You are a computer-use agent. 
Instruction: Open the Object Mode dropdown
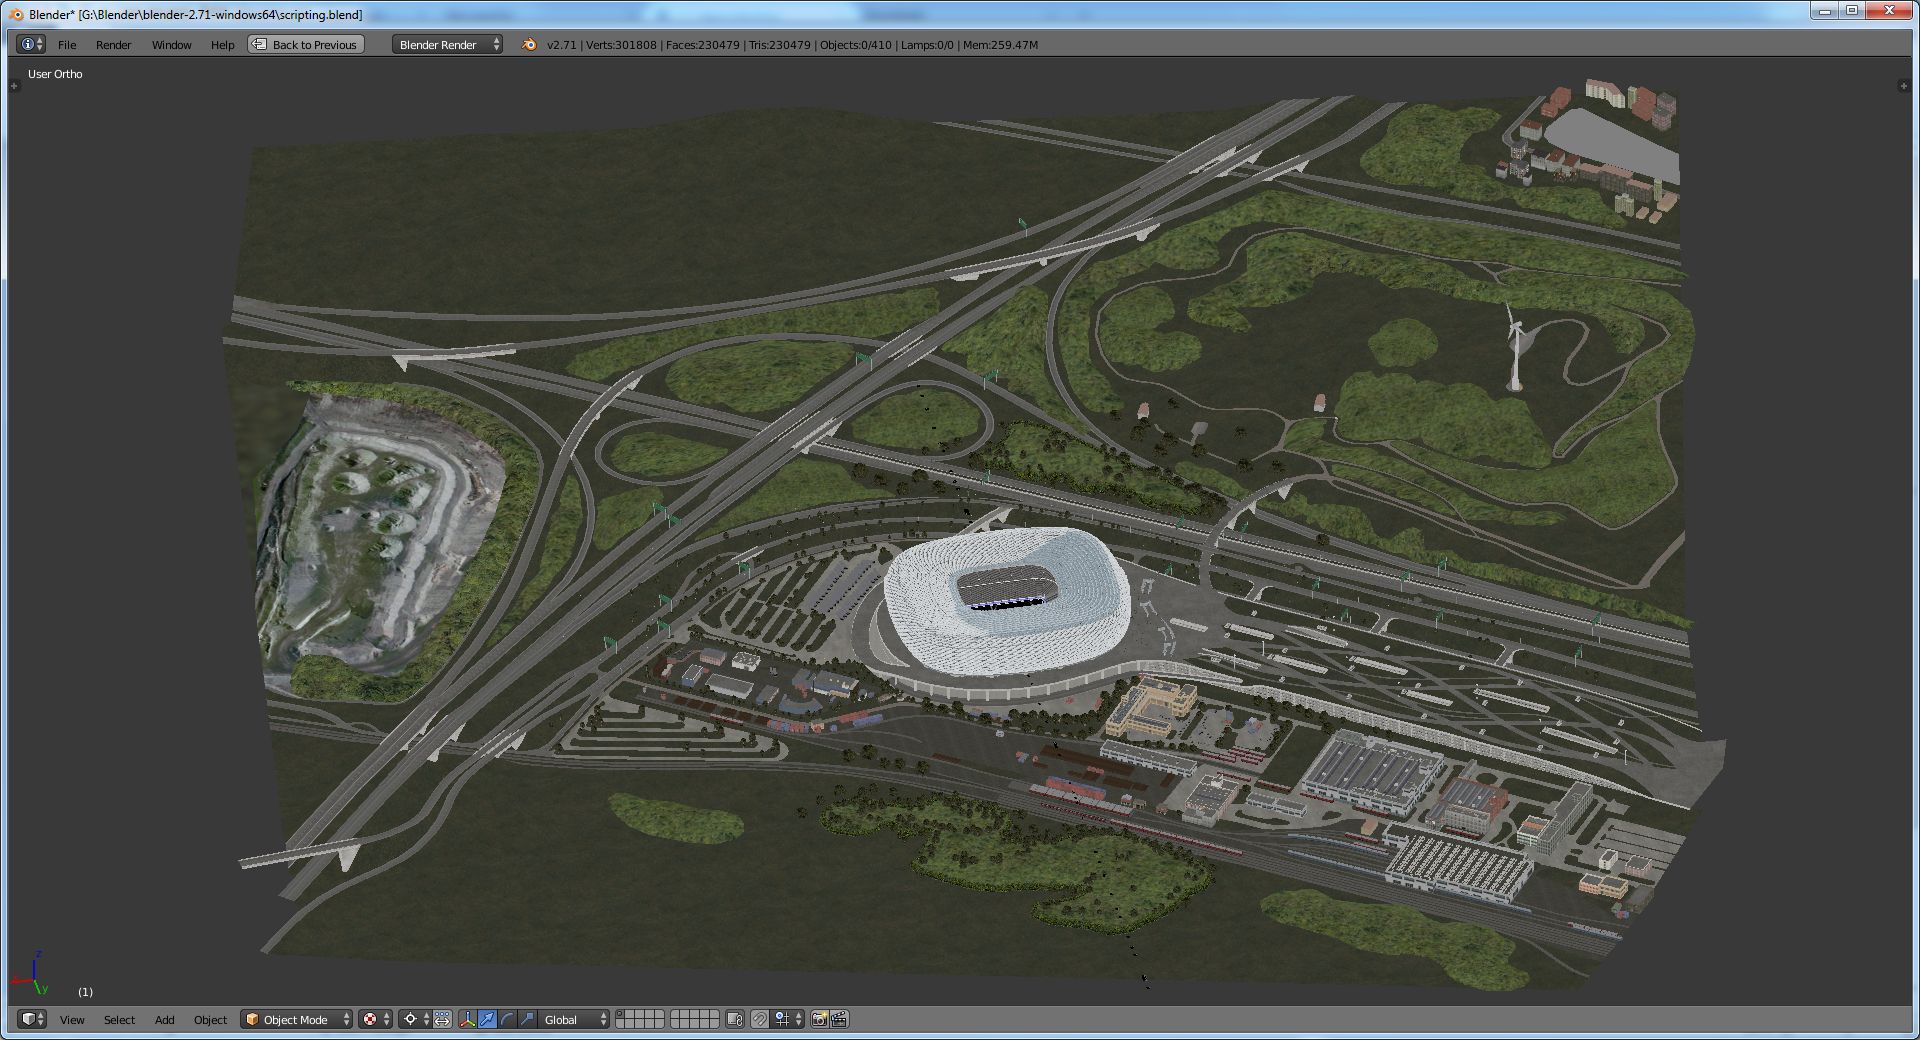[x=297, y=1019]
